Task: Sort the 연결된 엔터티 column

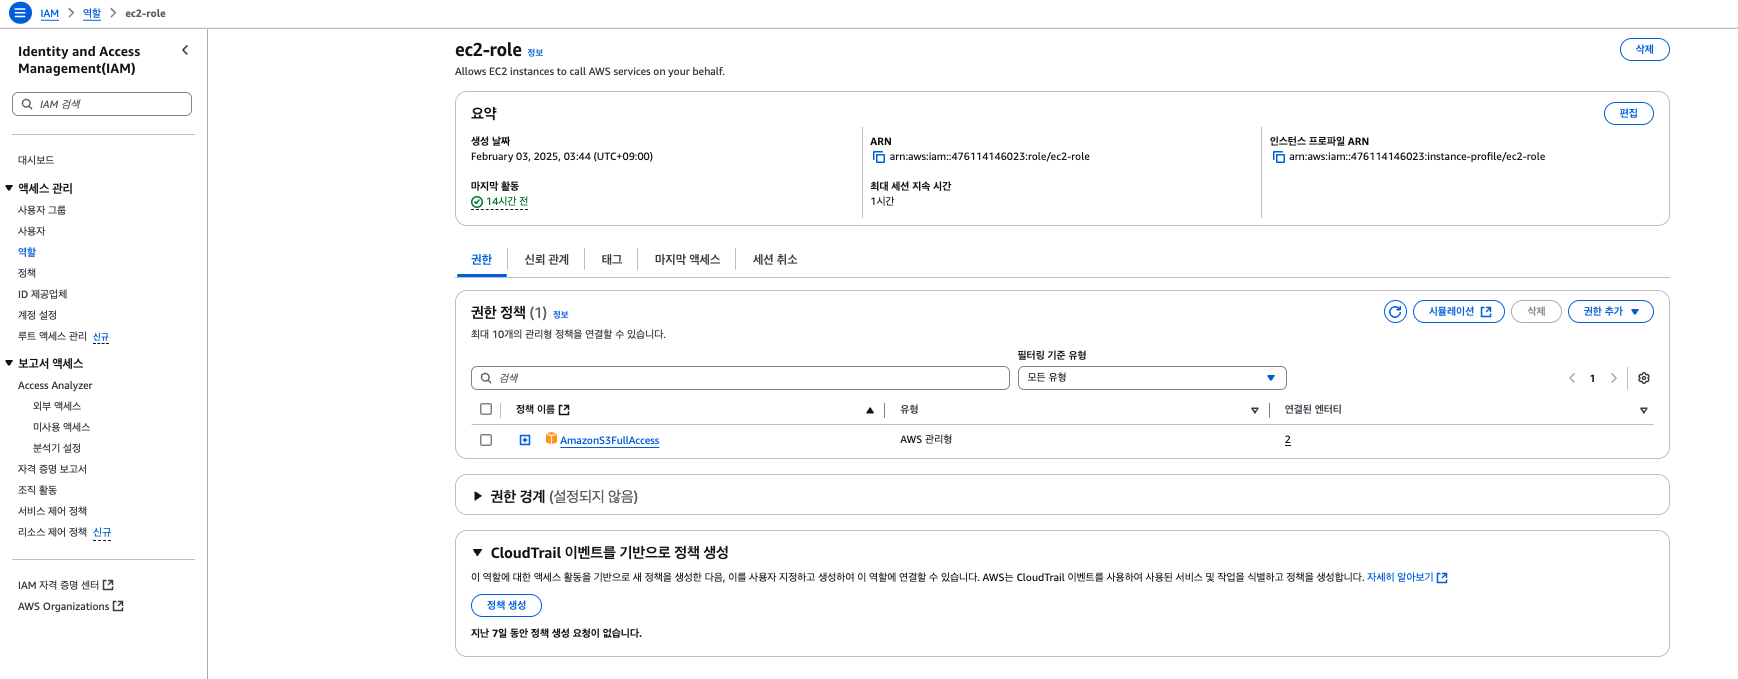Action: click(x=1644, y=410)
